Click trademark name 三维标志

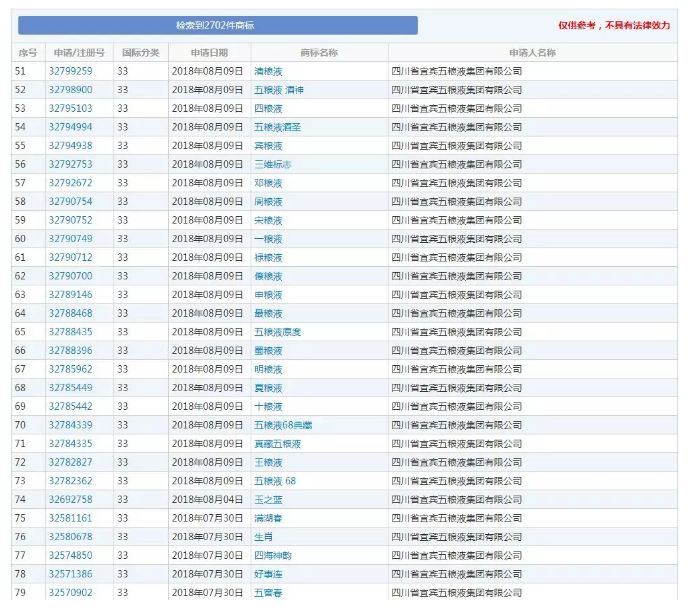(273, 164)
